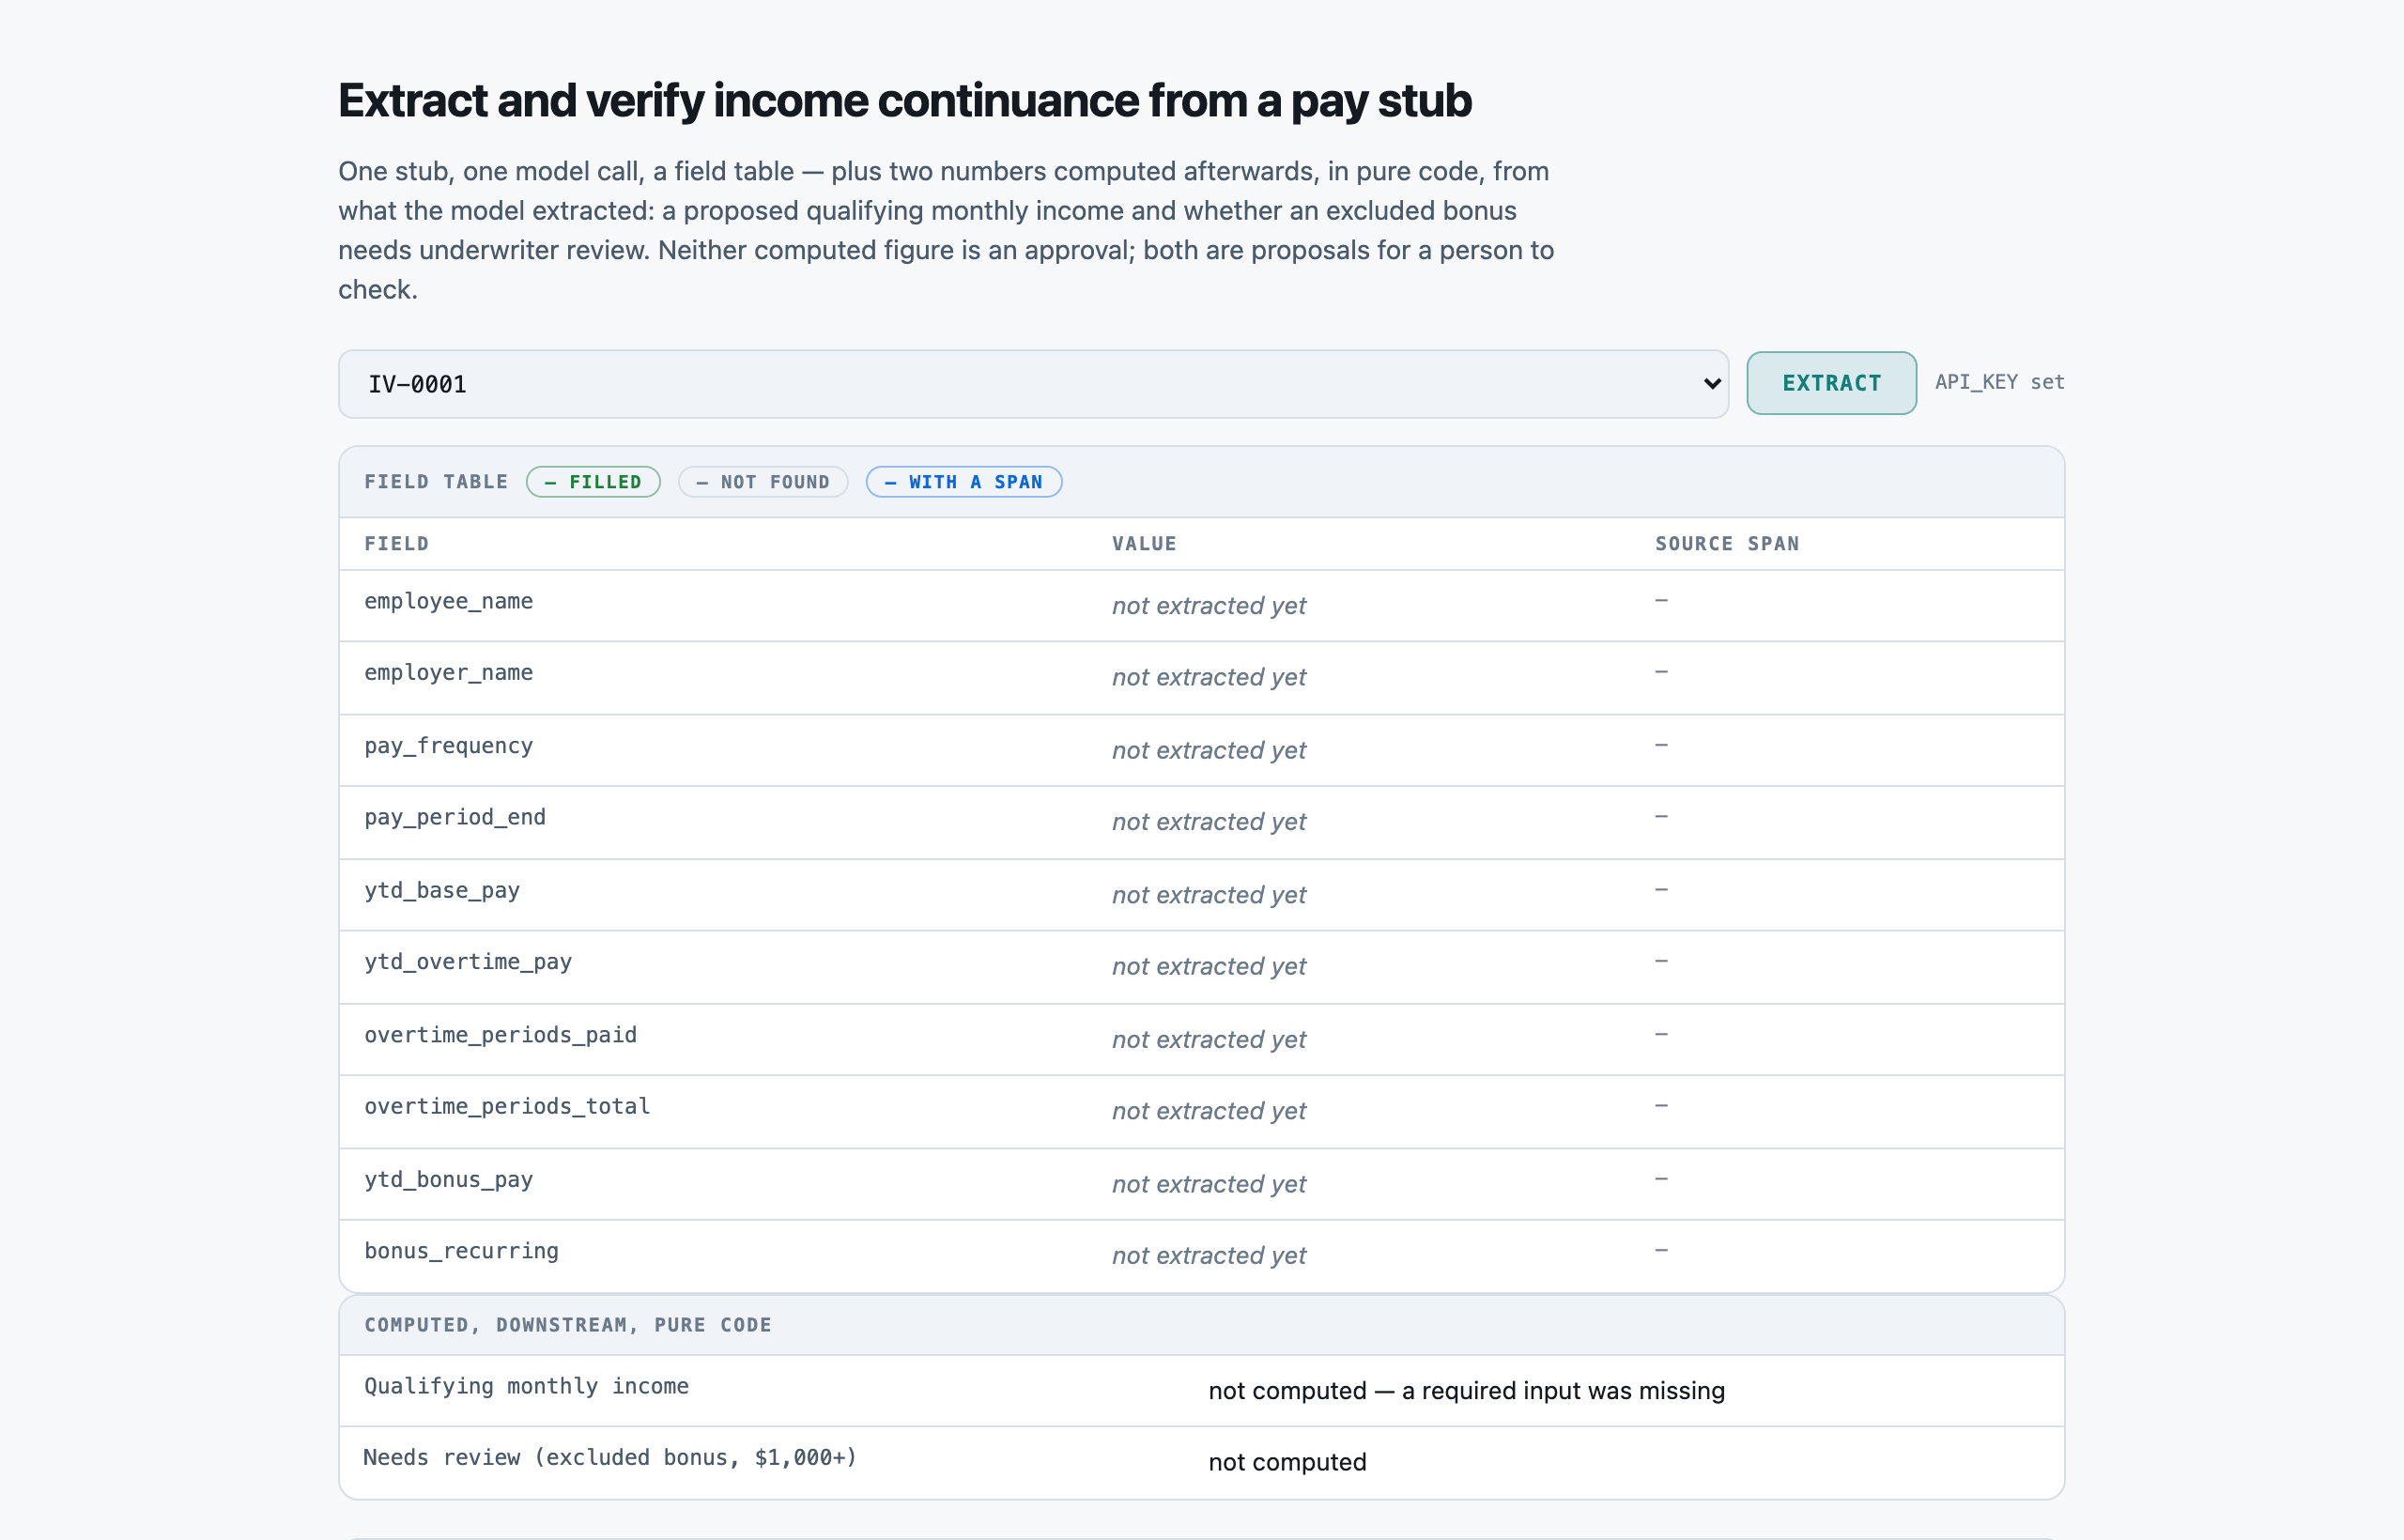Click the pay_period_end field label
Viewport: 2404px width, 1540px height.
click(455, 817)
